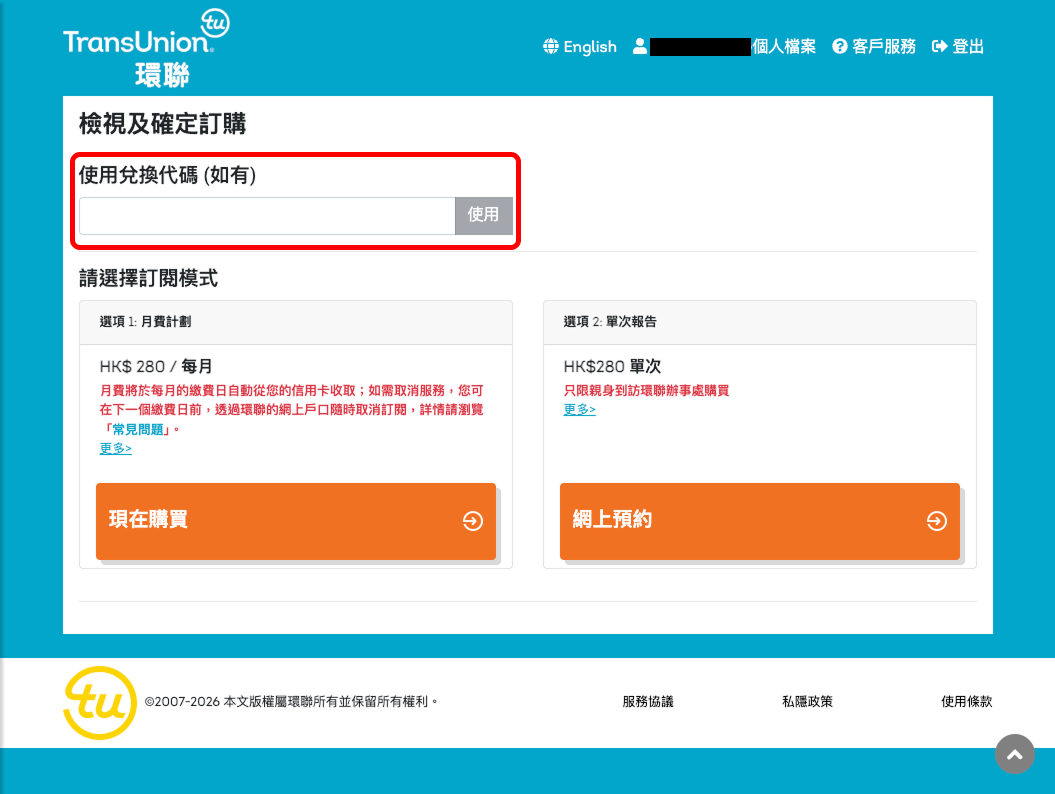
Task: Click the 只限親身到訪環聯辦事處購買 notice
Action: [x=647, y=390]
